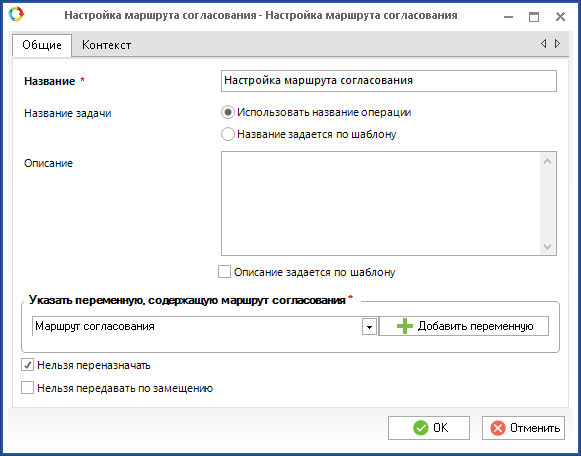
Task: Select the Общие tab
Action: [x=42, y=45]
